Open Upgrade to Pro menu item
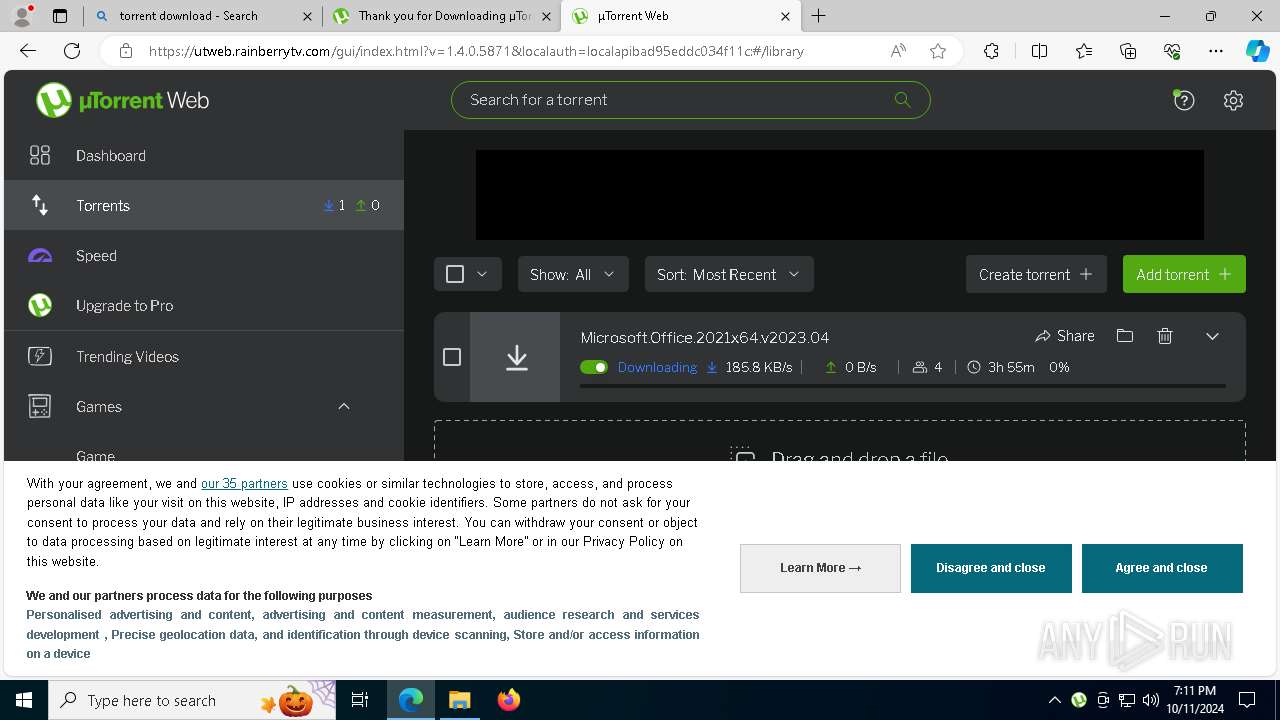1280x720 pixels. [x=204, y=305]
